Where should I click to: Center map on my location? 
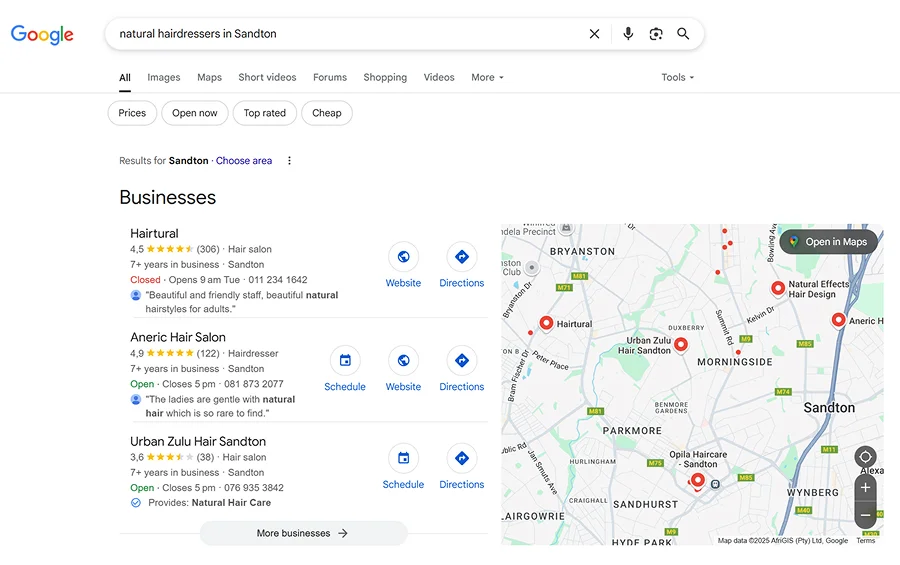click(x=865, y=457)
